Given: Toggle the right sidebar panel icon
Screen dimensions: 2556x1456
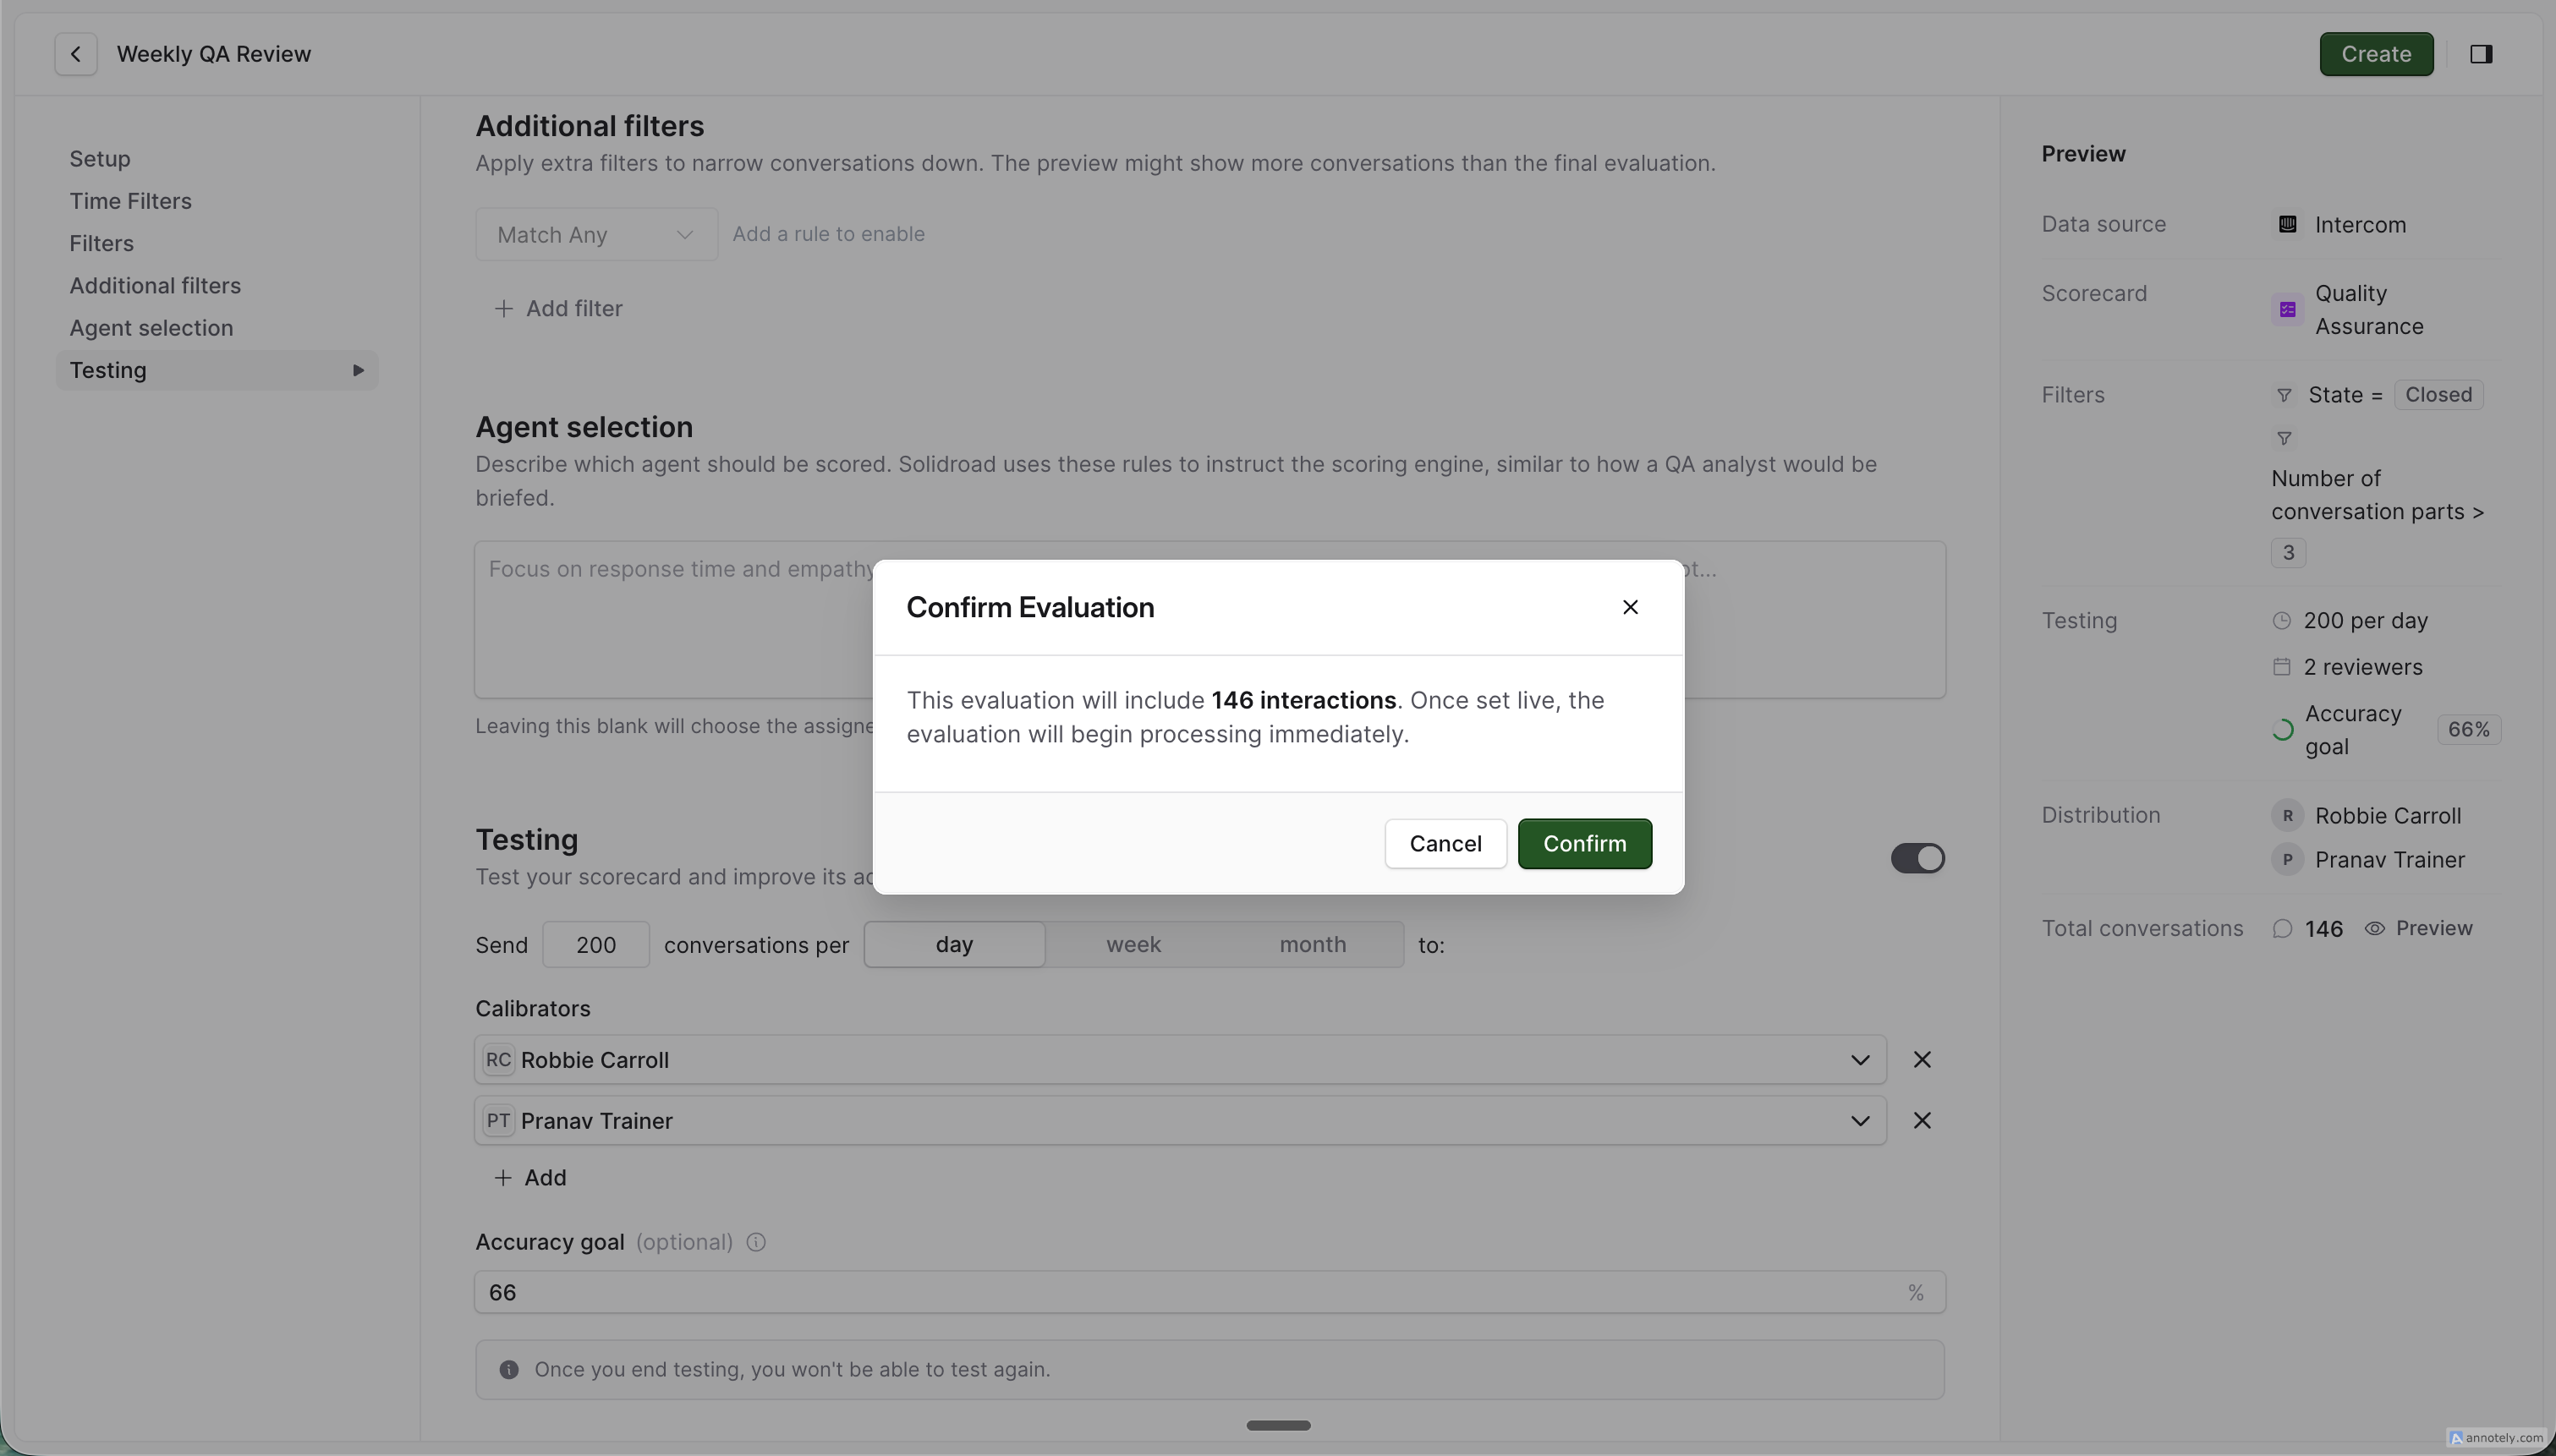Looking at the screenshot, I should pos(2481,54).
